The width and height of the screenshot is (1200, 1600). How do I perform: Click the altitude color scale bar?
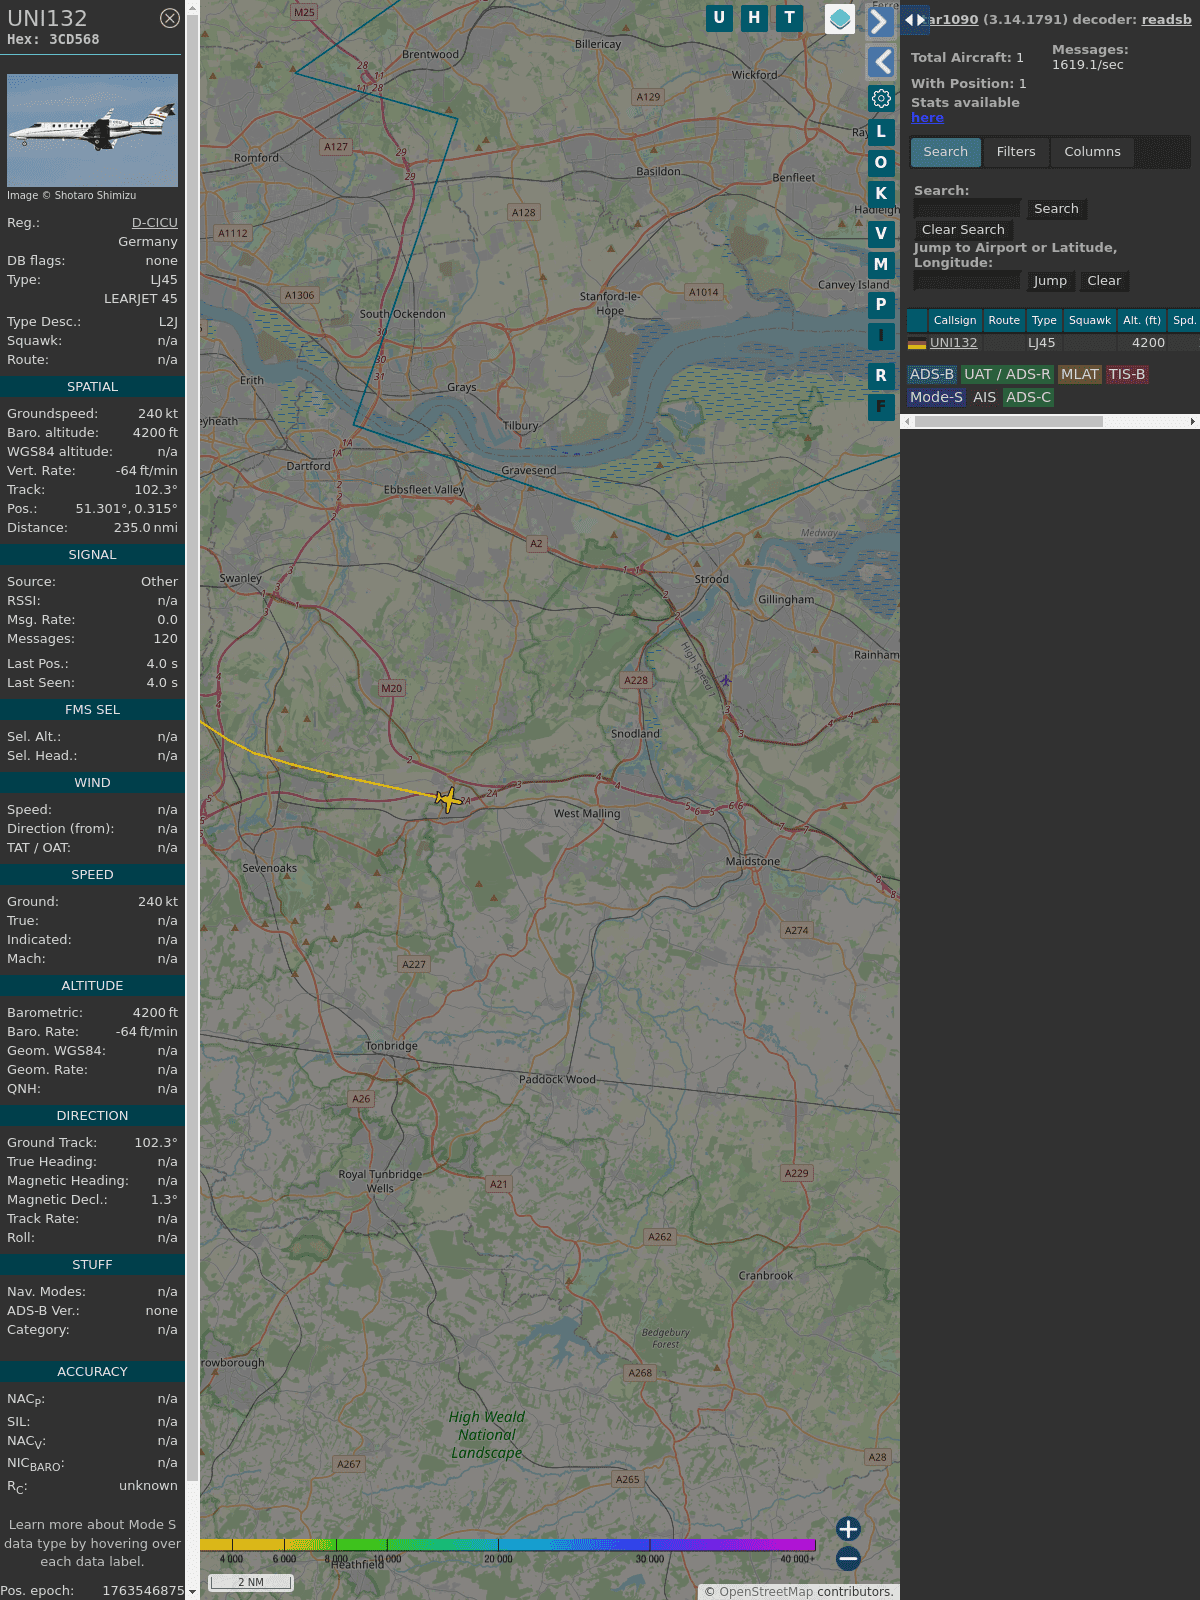(x=508, y=1545)
